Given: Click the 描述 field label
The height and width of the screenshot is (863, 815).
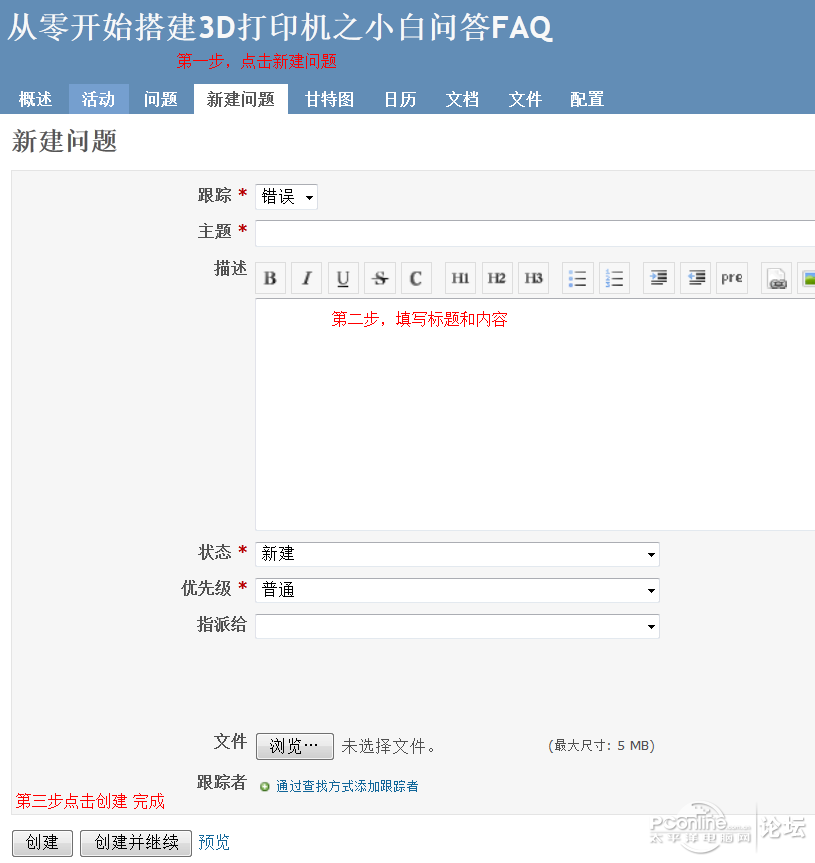Looking at the screenshot, I should [231, 268].
